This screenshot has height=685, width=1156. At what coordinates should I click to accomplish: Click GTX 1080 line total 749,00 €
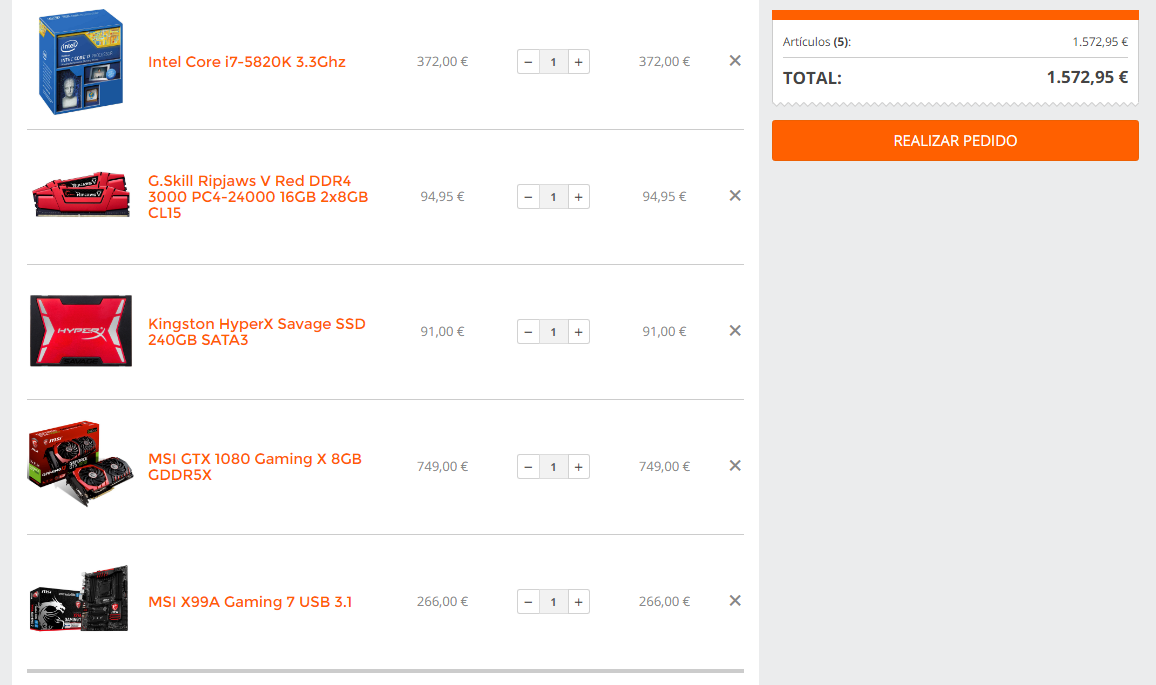tap(664, 467)
